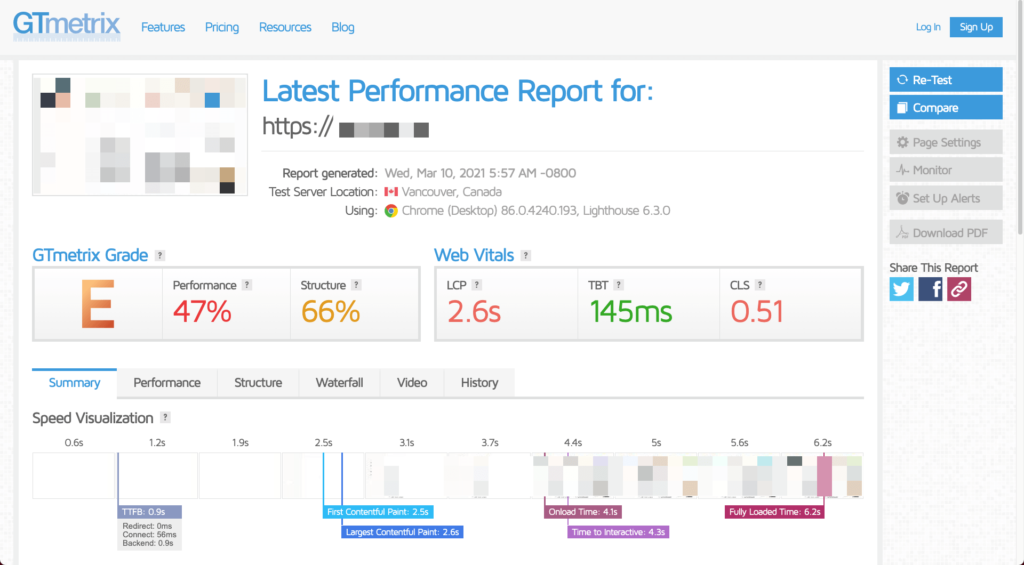Click Set Up Alerts
The width and height of the screenshot is (1024, 565).
click(x=946, y=198)
